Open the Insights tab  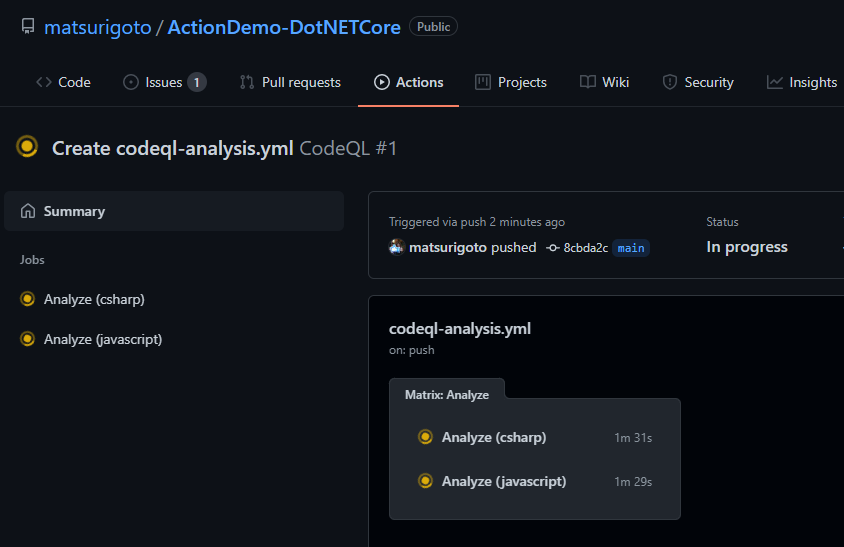802,82
